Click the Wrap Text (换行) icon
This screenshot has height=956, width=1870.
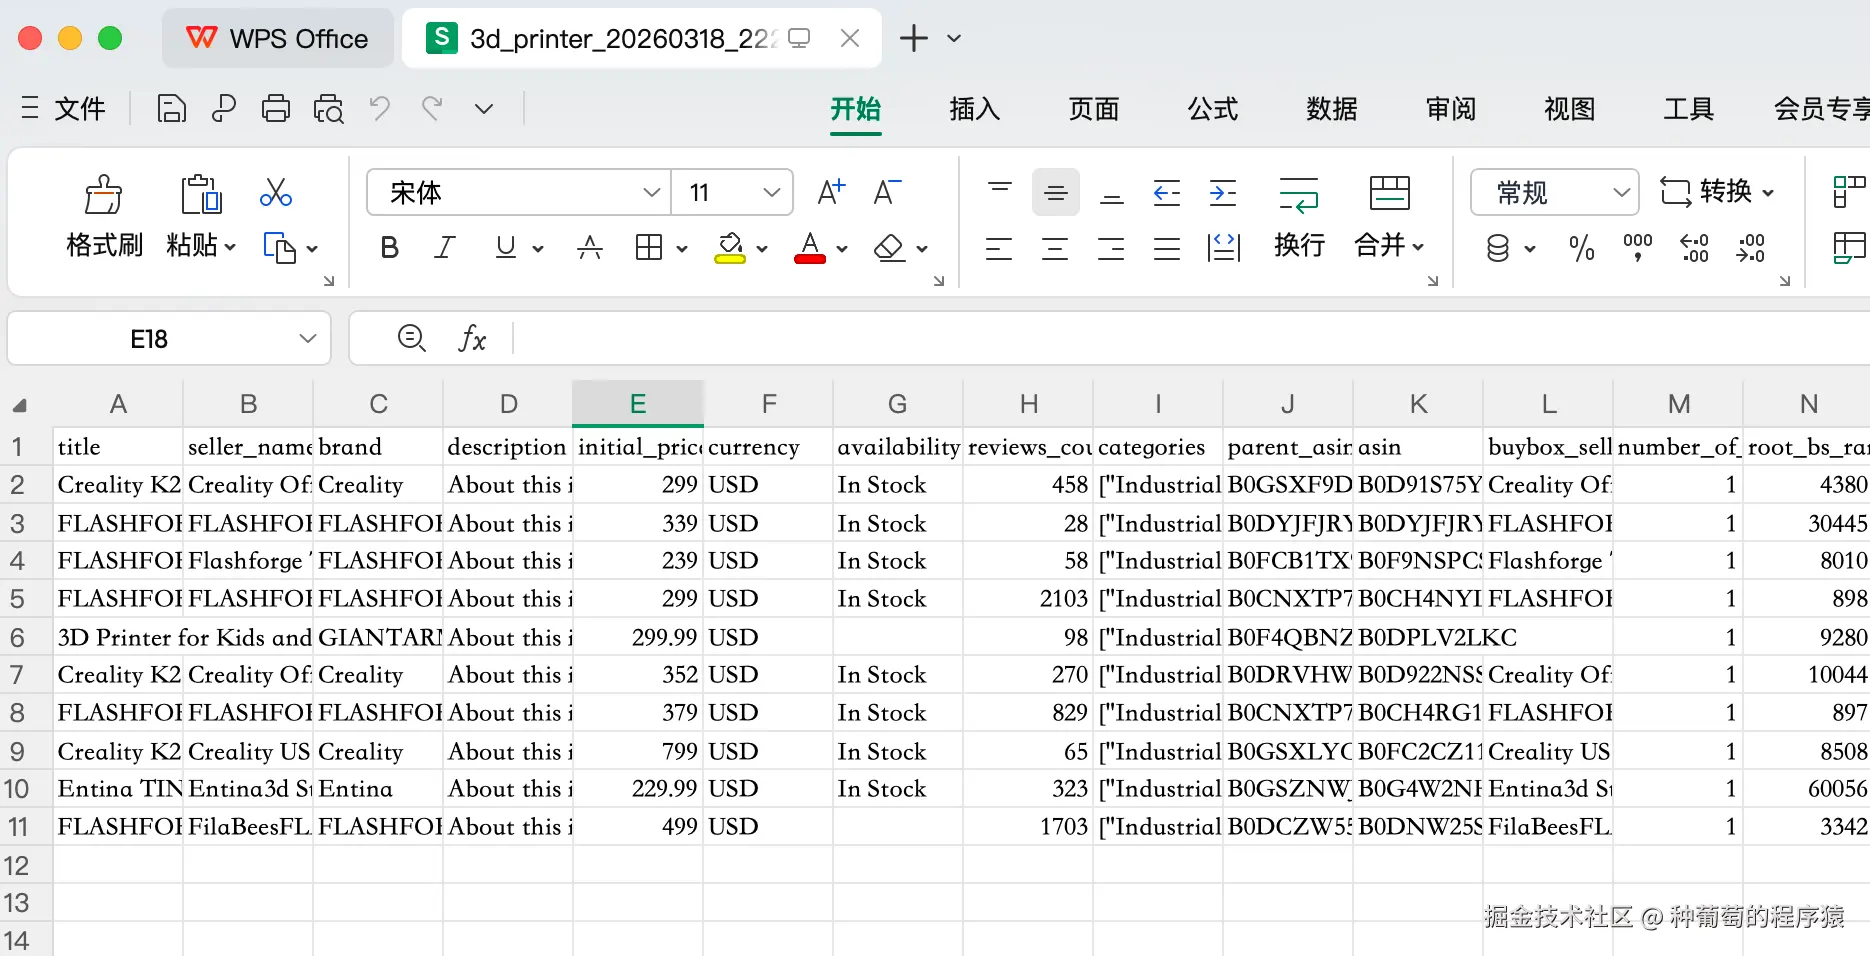[x=1299, y=194]
